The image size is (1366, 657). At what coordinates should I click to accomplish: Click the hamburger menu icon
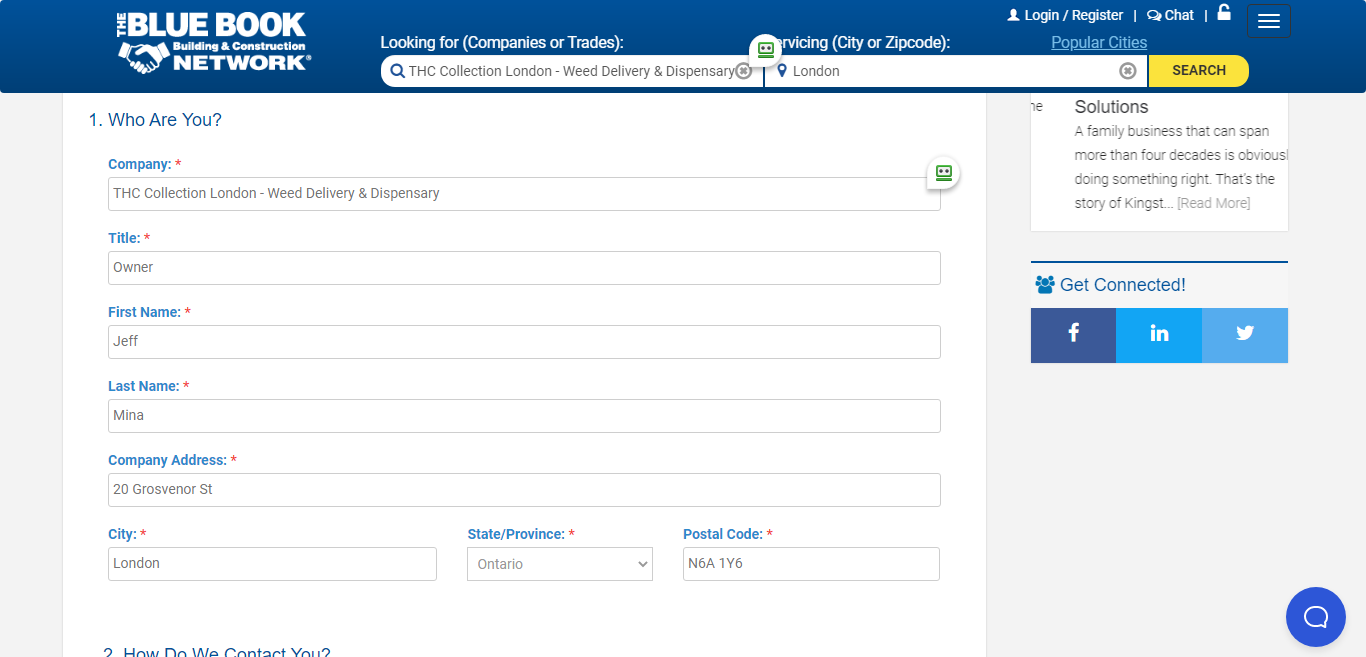(x=1269, y=21)
